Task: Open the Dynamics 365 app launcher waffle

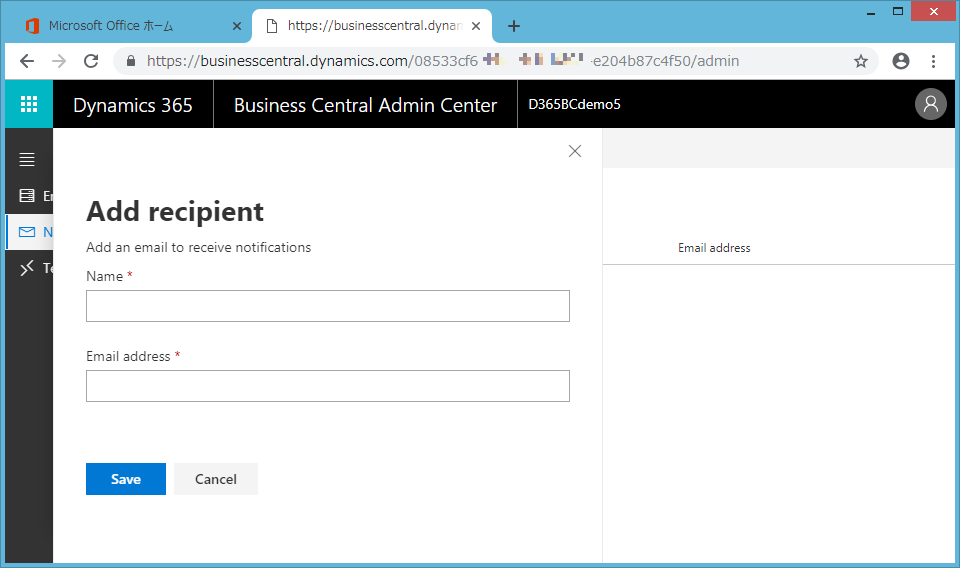Action: click(29, 104)
